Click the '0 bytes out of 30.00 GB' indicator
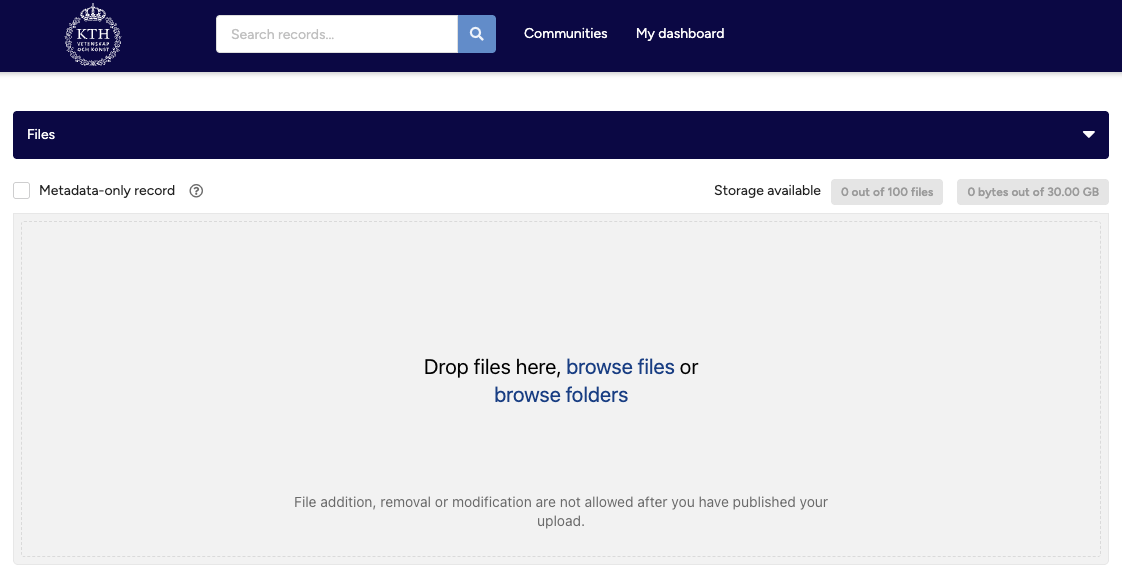This screenshot has height=577, width=1122. click(1032, 191)
